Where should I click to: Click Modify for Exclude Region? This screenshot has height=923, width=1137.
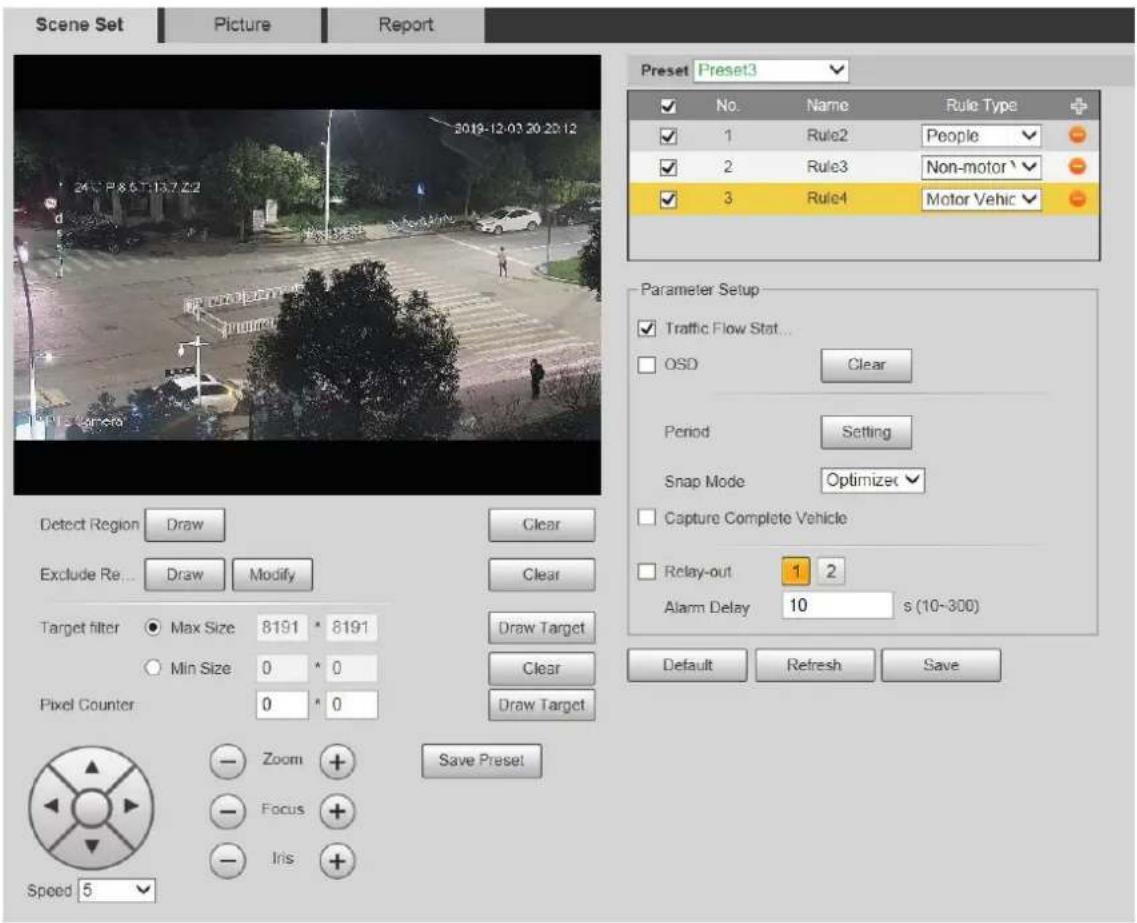click(x=273, y=575)
